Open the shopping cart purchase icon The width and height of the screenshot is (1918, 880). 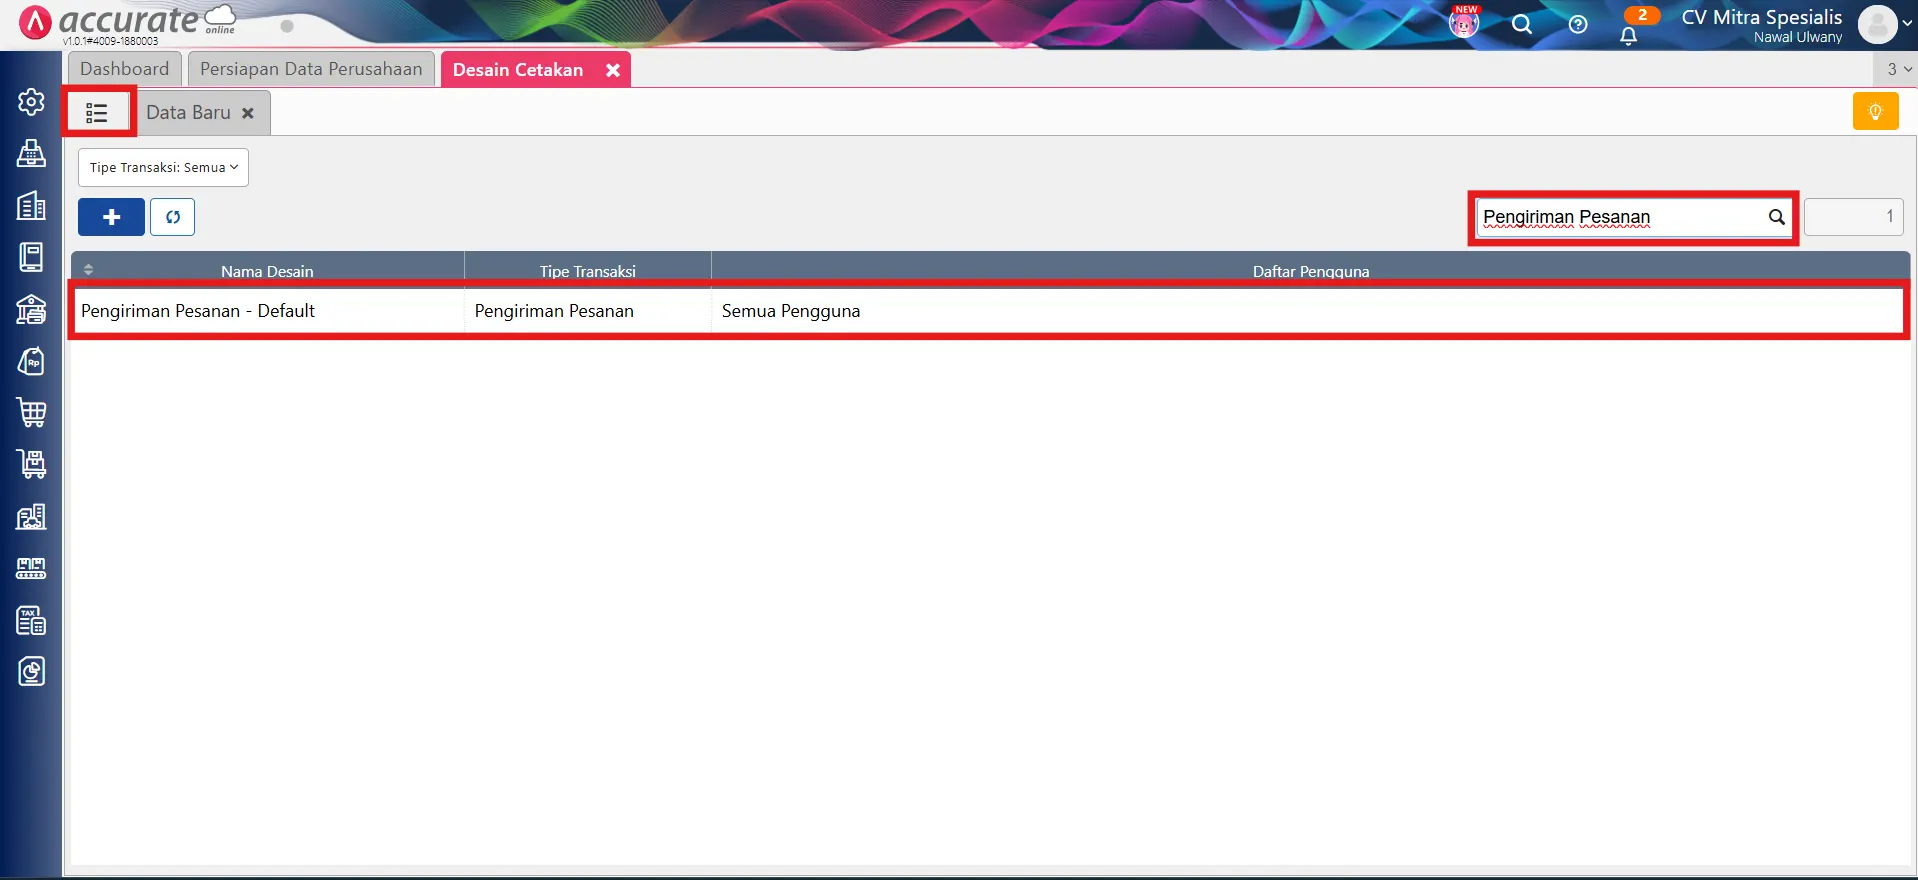tap(31, 413)
